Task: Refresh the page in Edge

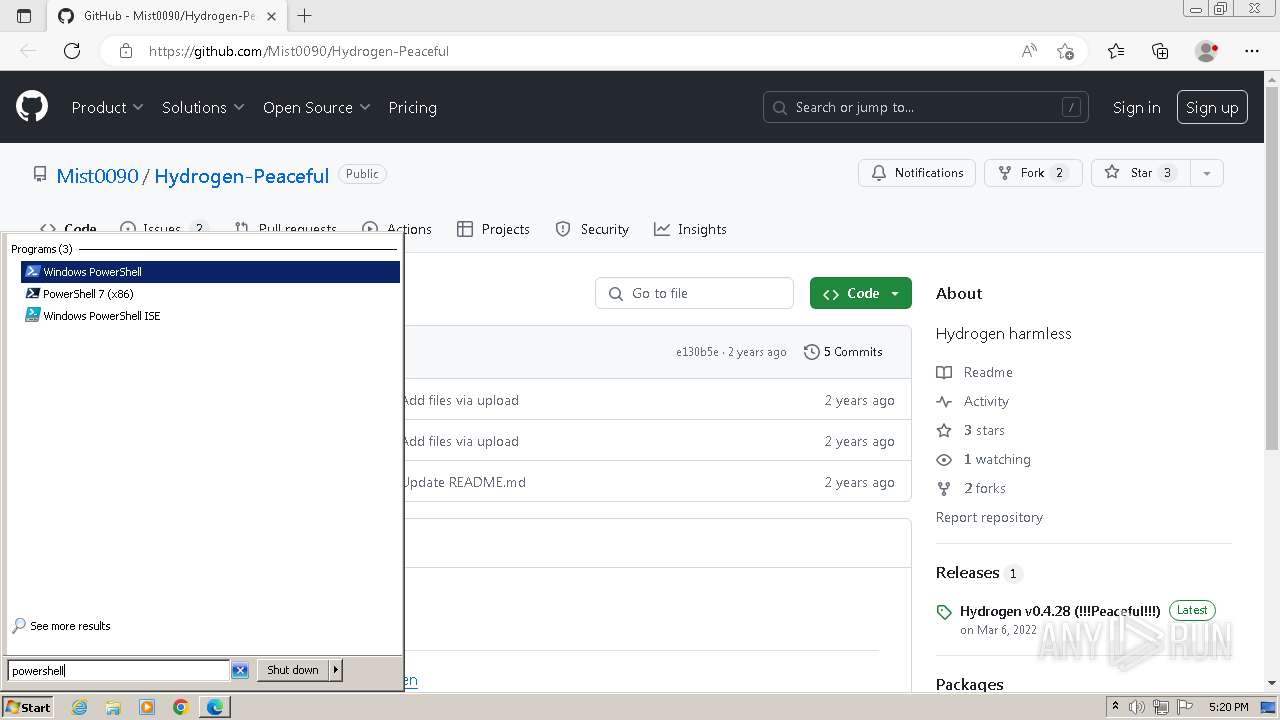Action: pos(72,51)
